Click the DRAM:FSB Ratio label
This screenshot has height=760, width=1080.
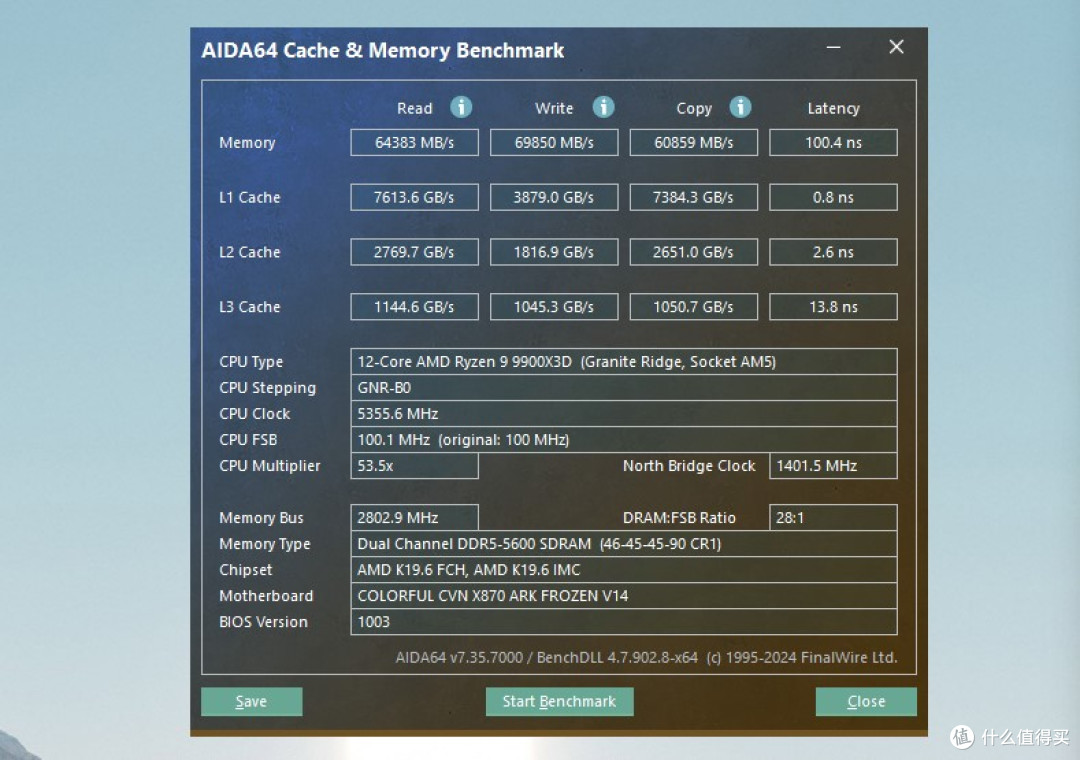[679, 517]
